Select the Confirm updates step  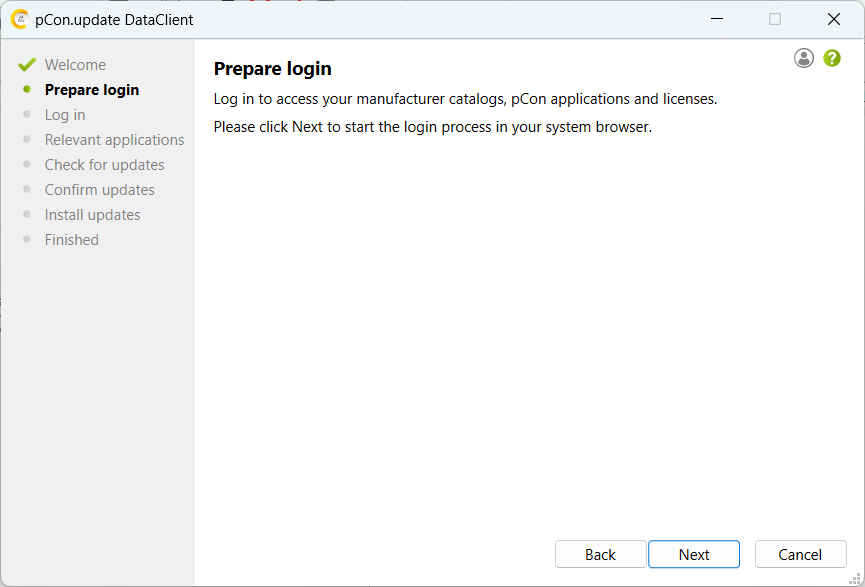(x=99, y=190)
